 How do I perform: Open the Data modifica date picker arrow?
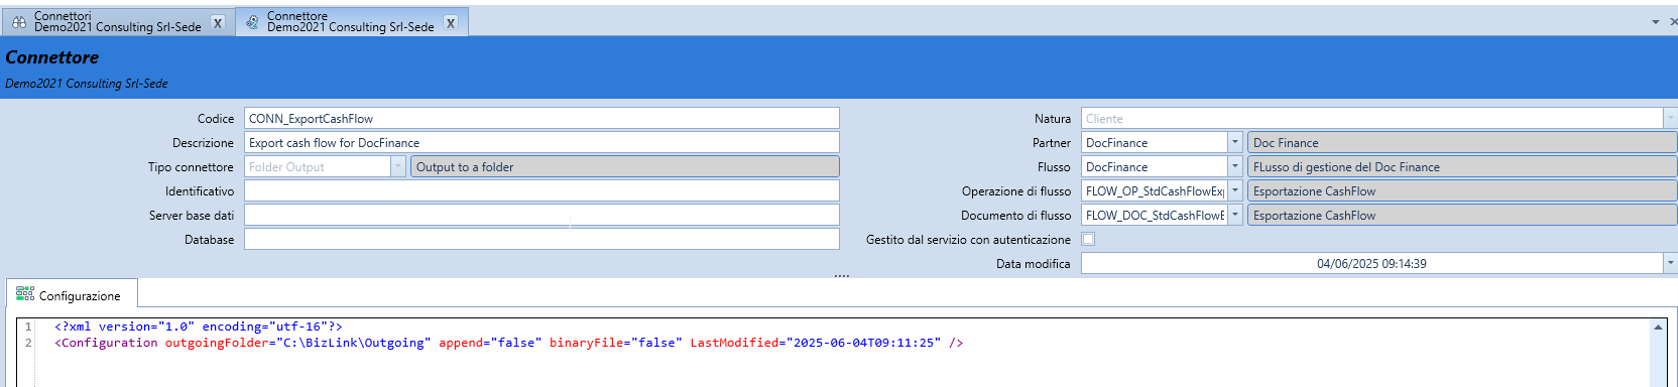[1669, 263]
